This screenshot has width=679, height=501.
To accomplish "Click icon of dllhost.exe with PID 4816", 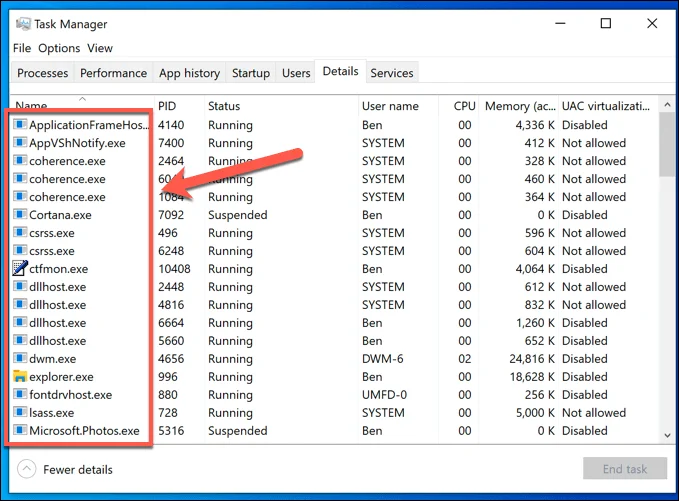I will coord(20,304).
